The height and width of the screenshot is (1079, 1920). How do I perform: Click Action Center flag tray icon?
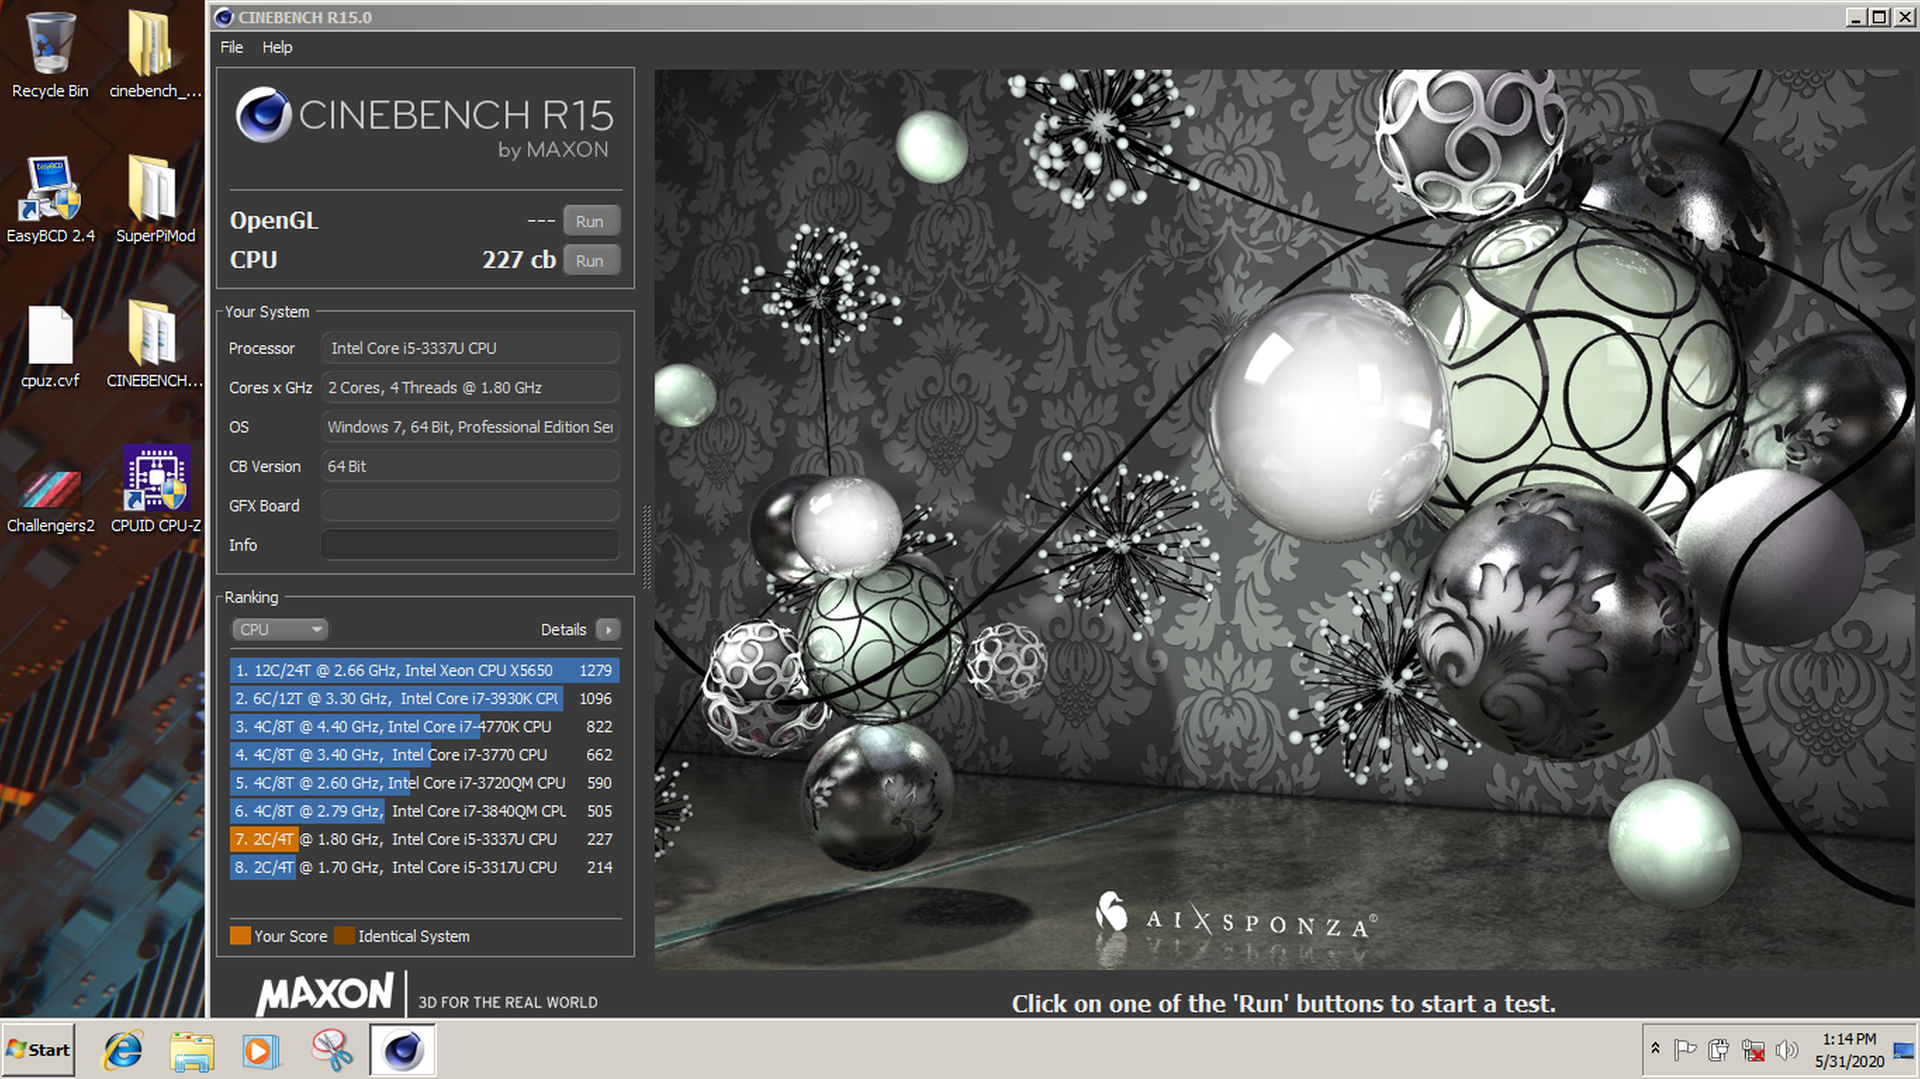pos(1685,1050)
